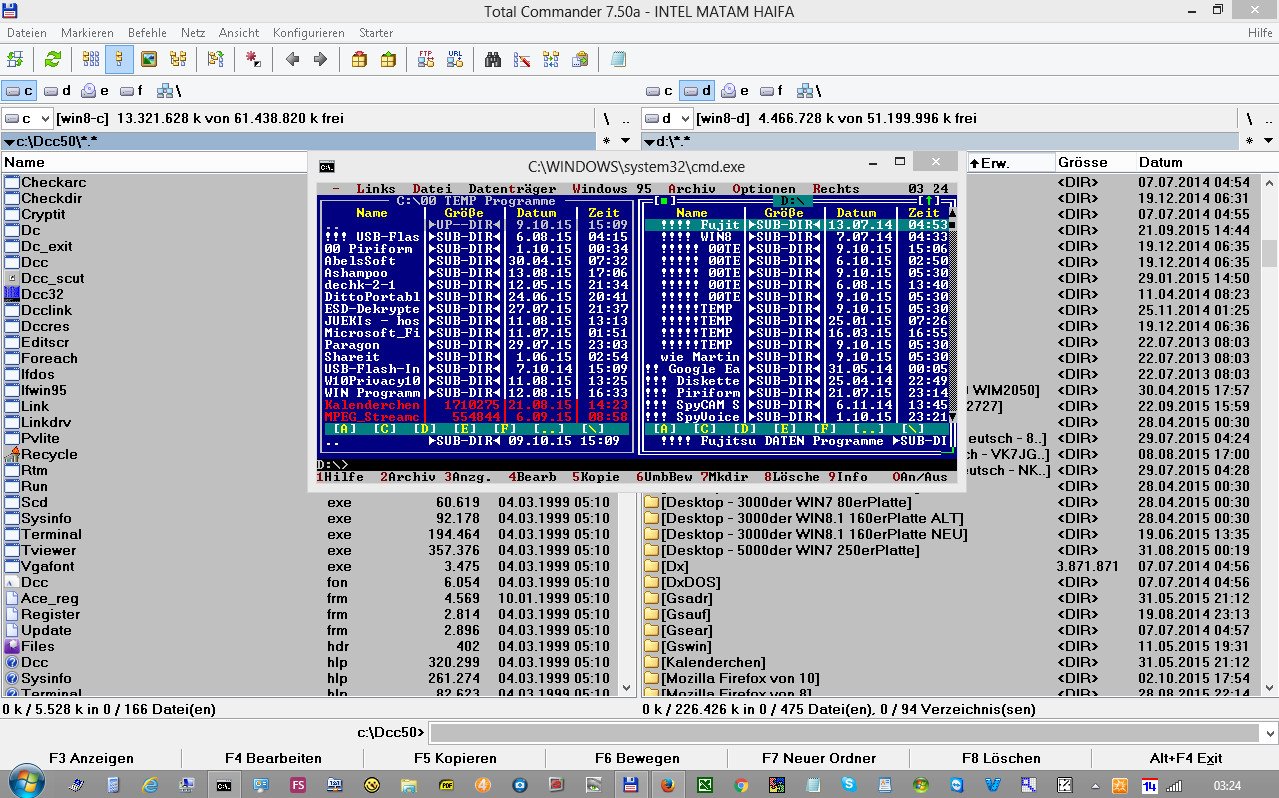Click the right panel vertical scrollbar
The width and height of the screenshot is (1279, 798).
point(1269,433)
